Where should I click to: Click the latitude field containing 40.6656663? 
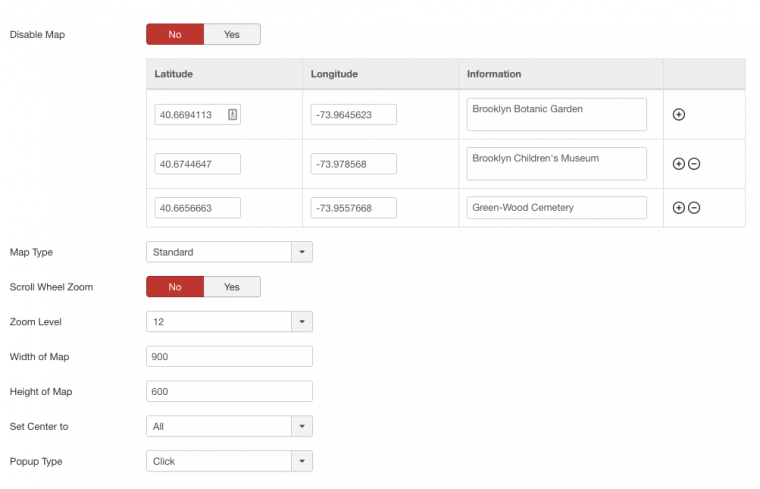tap(197, 208)
